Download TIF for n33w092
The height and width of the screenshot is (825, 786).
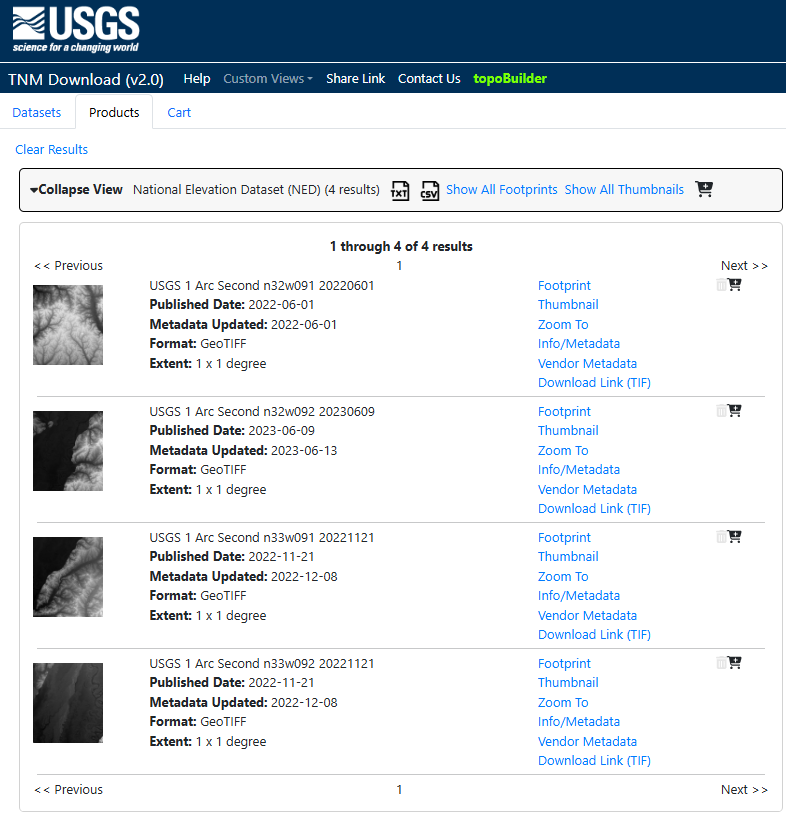pyautogui.click(x=594, y=761)
